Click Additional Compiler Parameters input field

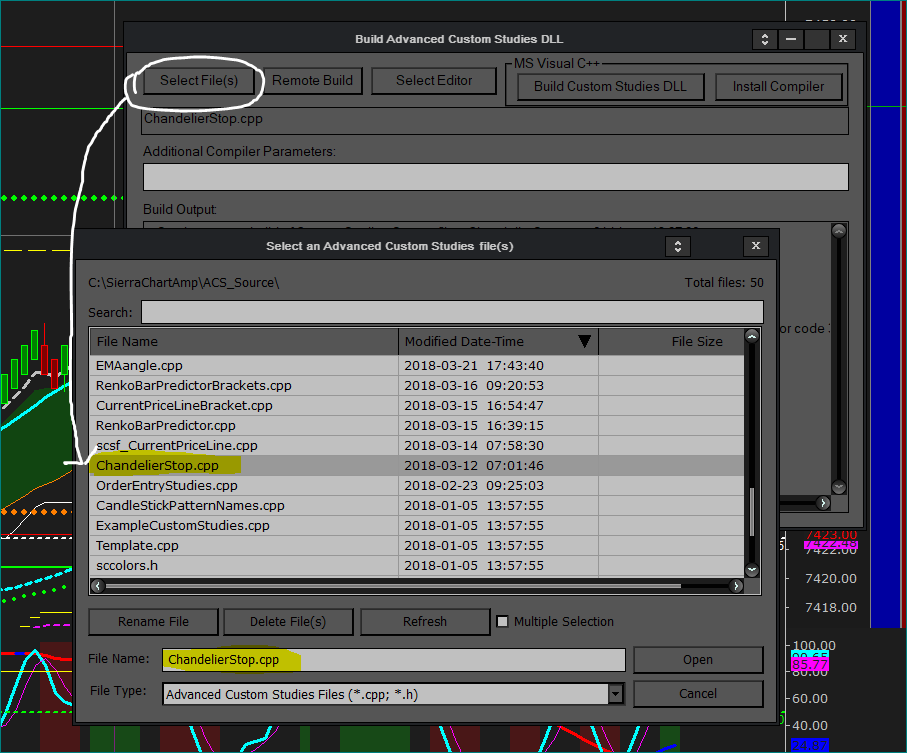pos(496,176)
